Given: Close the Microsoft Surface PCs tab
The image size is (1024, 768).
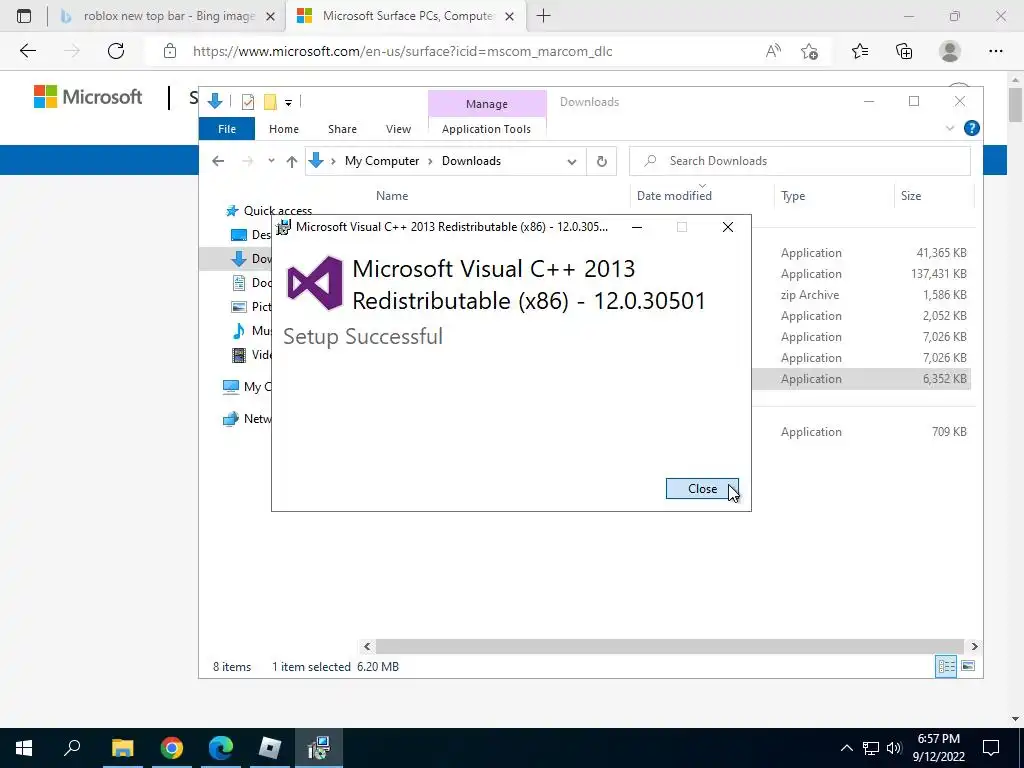Looking at the screenshot, I should 510,16.
